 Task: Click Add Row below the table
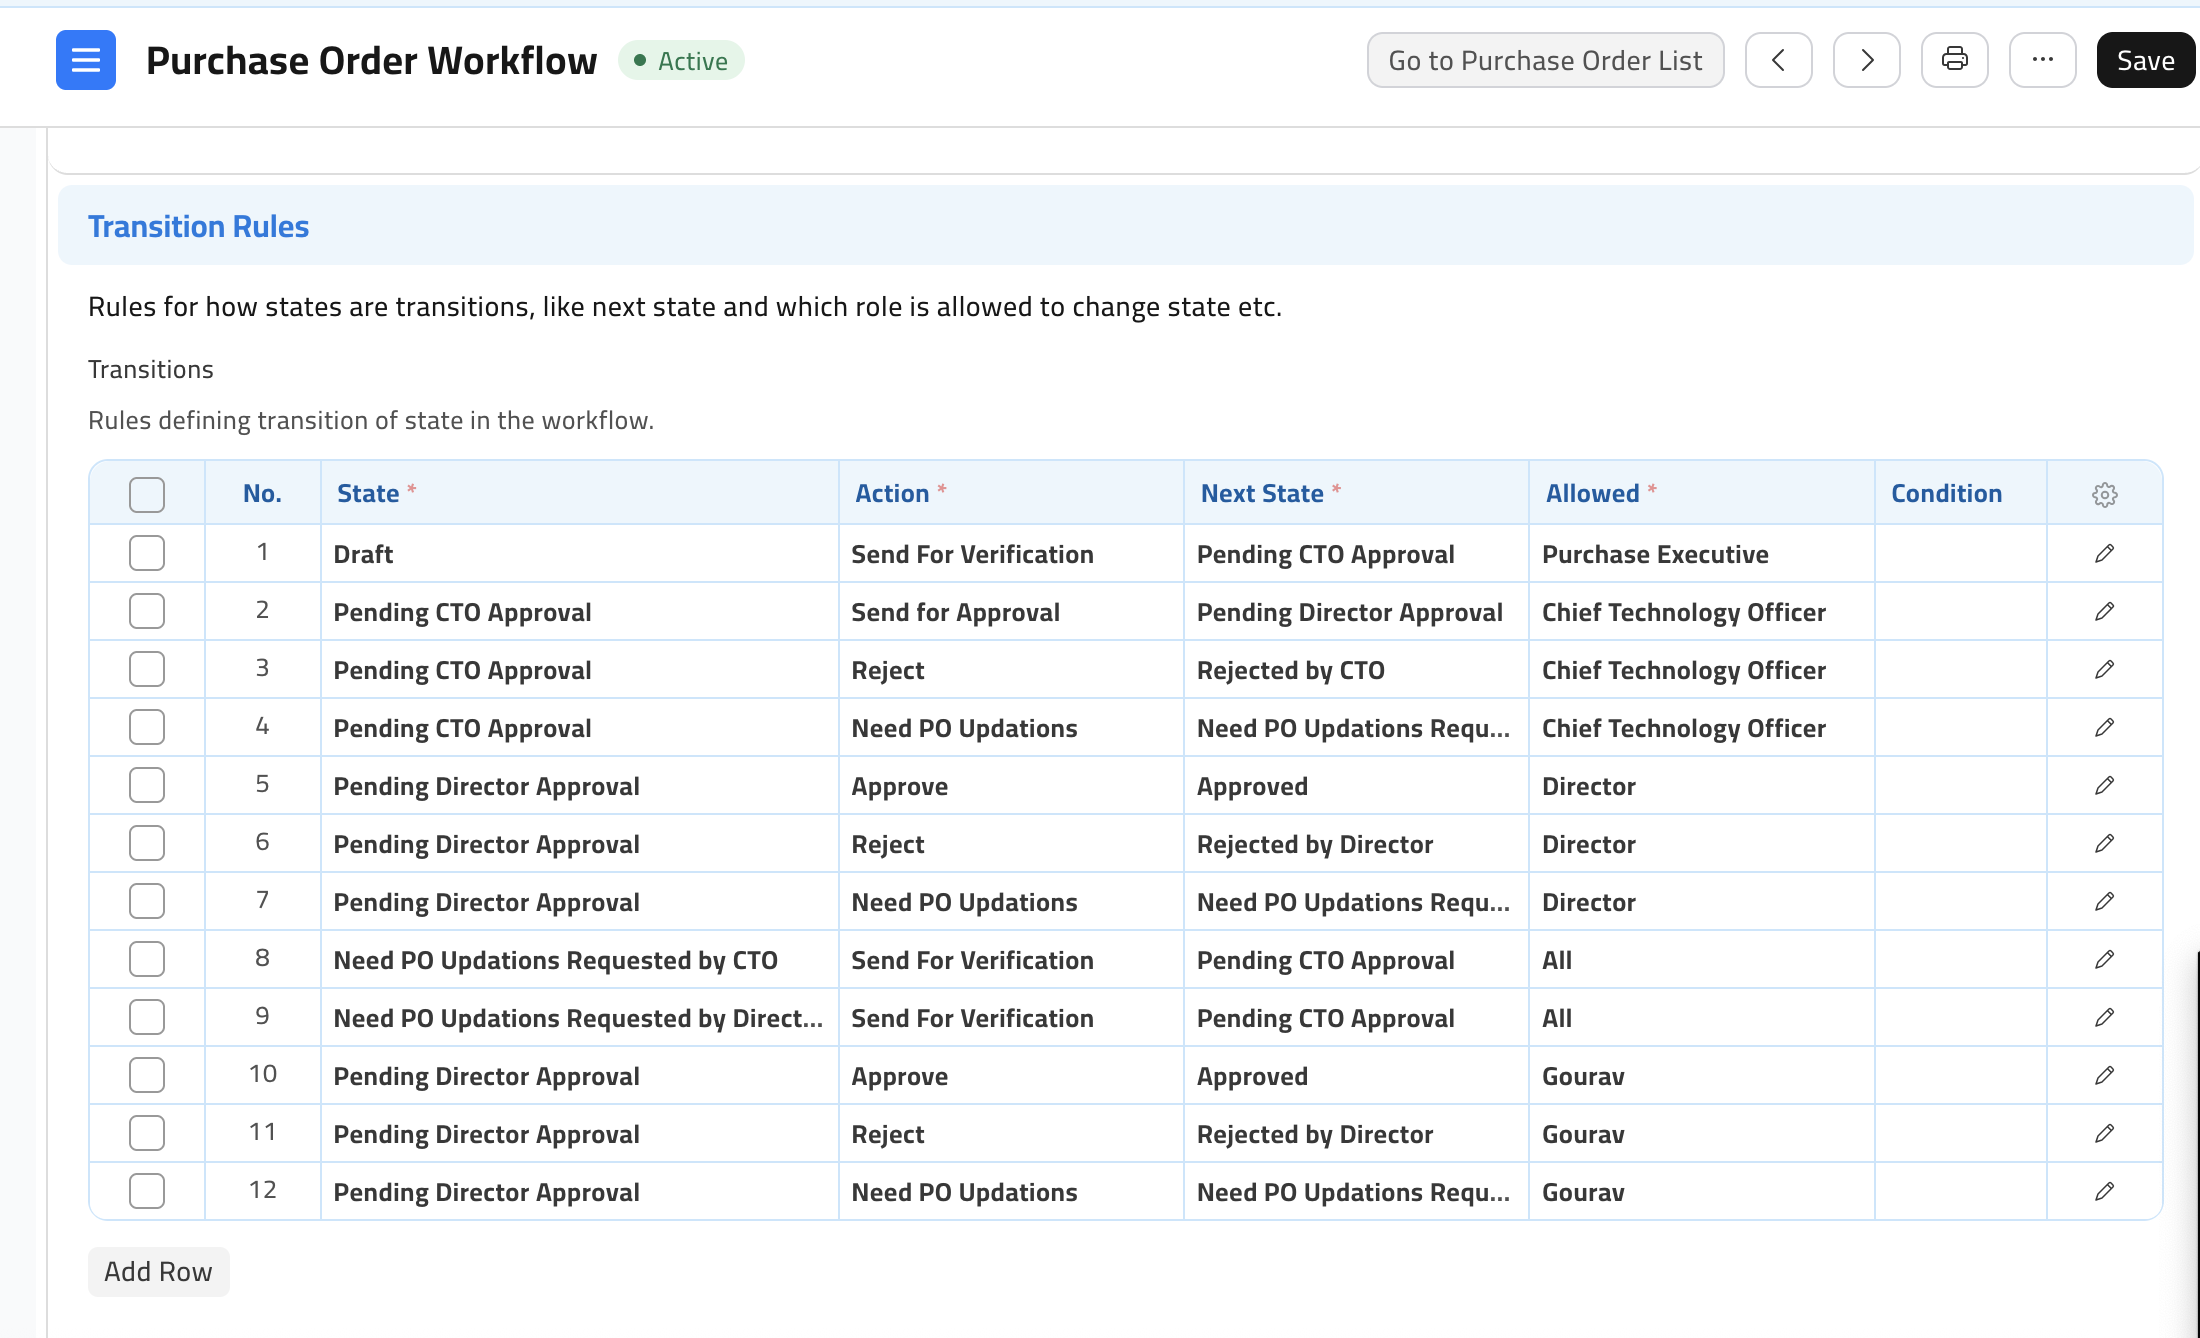pyautogui.click(x=158, y=1271)
